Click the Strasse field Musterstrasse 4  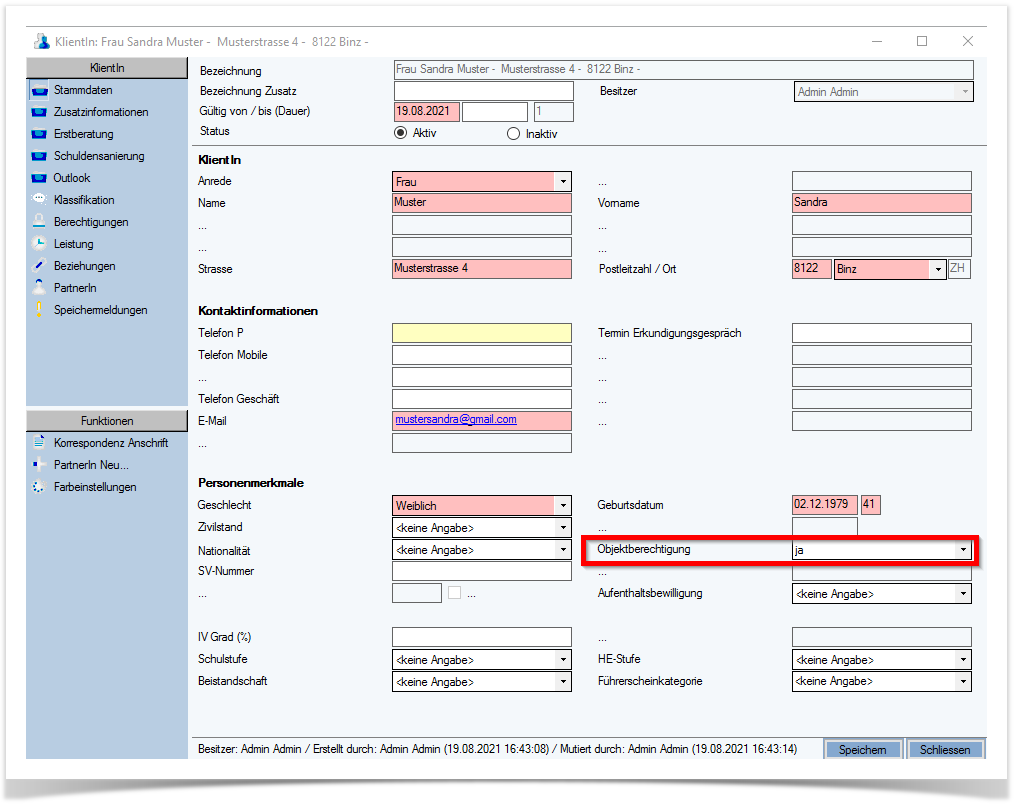tap(482, 269)
